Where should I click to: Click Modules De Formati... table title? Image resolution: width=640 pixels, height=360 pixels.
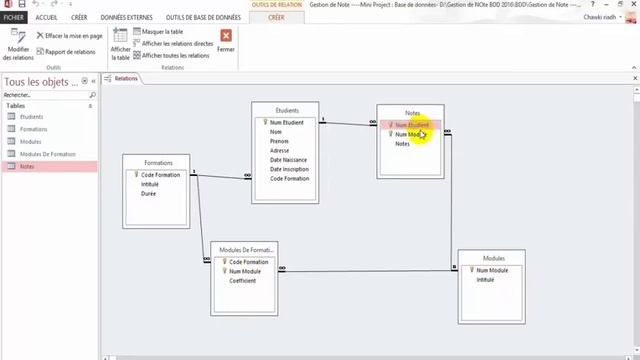coord(246,250)
